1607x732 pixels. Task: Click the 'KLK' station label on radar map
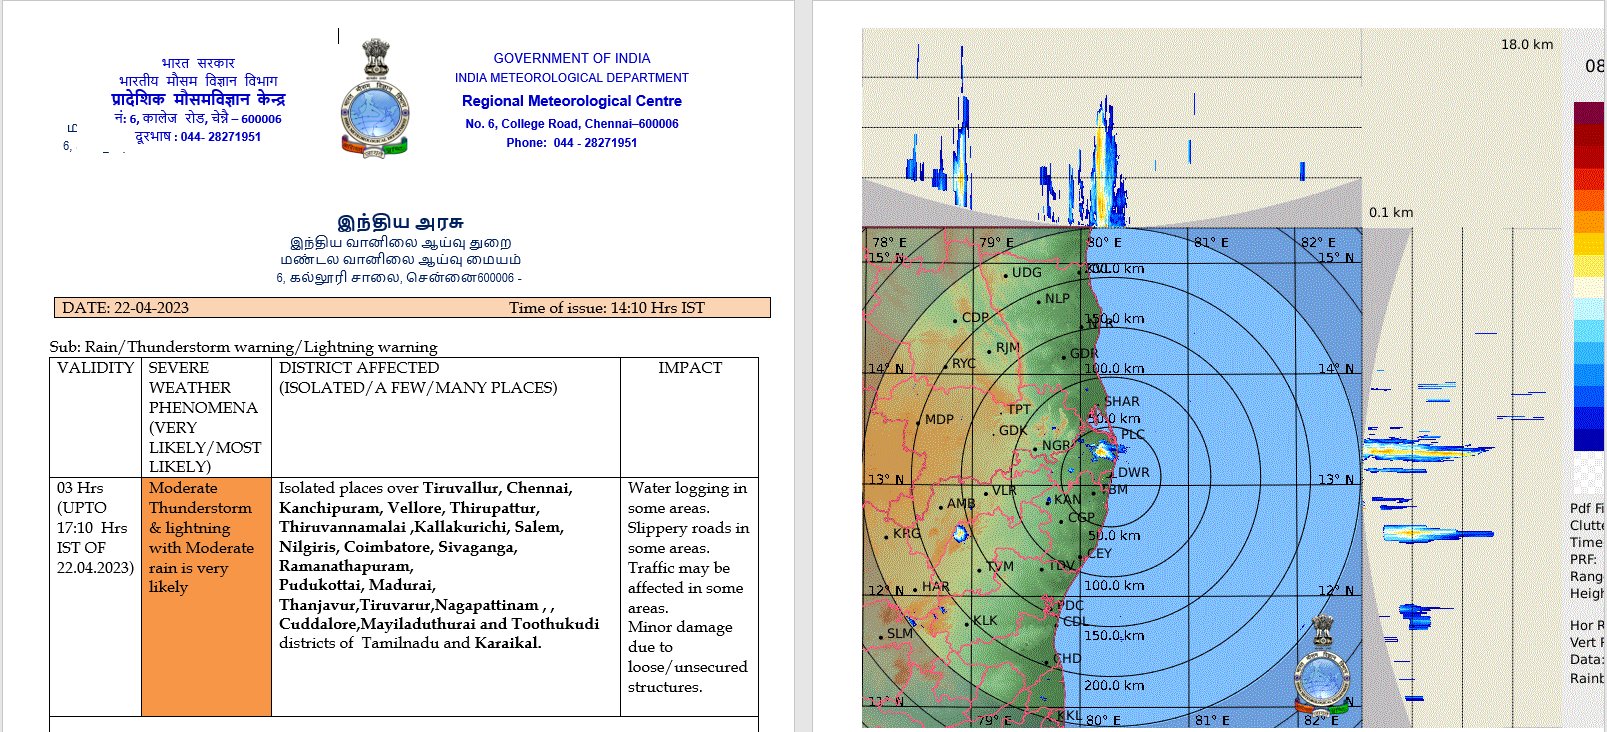click(x=985, y=620)
